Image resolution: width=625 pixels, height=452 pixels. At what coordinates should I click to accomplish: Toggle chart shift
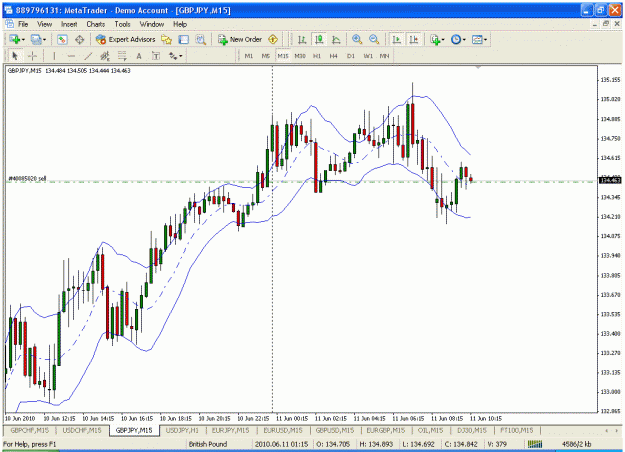(x=414, y=39)
